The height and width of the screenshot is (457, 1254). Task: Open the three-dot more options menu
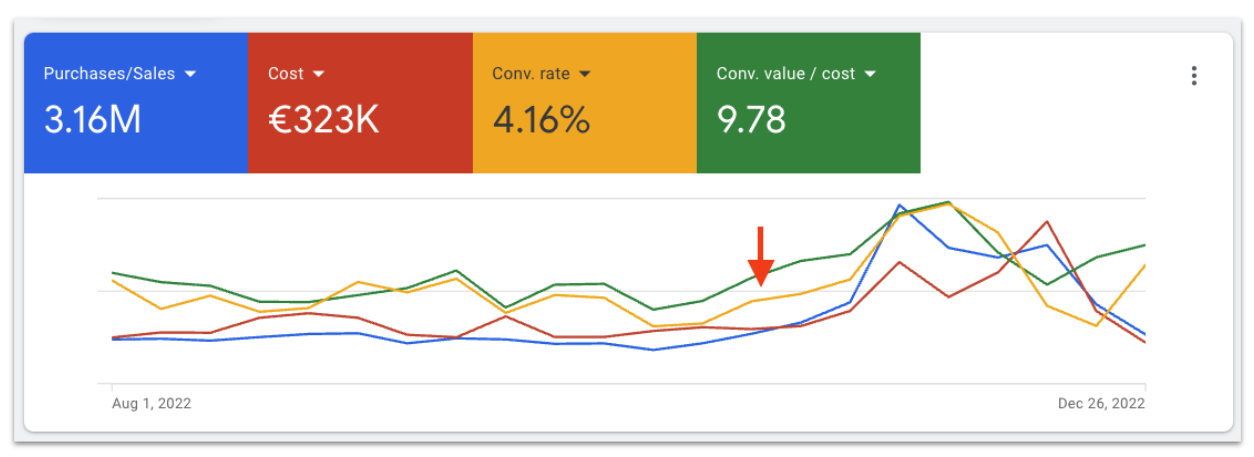pyautogui.click(x=1193, y=76)
